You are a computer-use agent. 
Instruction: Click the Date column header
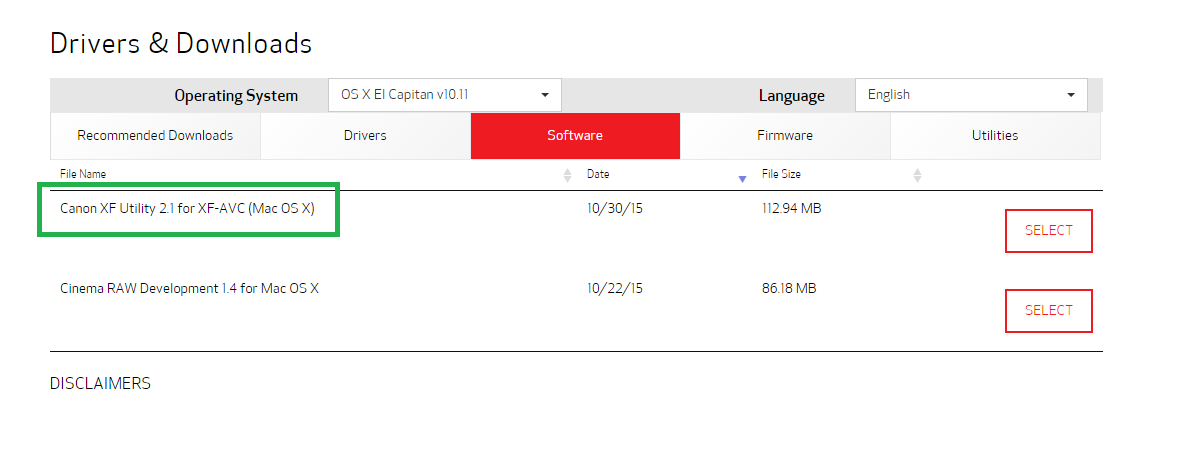pos(598,174)
